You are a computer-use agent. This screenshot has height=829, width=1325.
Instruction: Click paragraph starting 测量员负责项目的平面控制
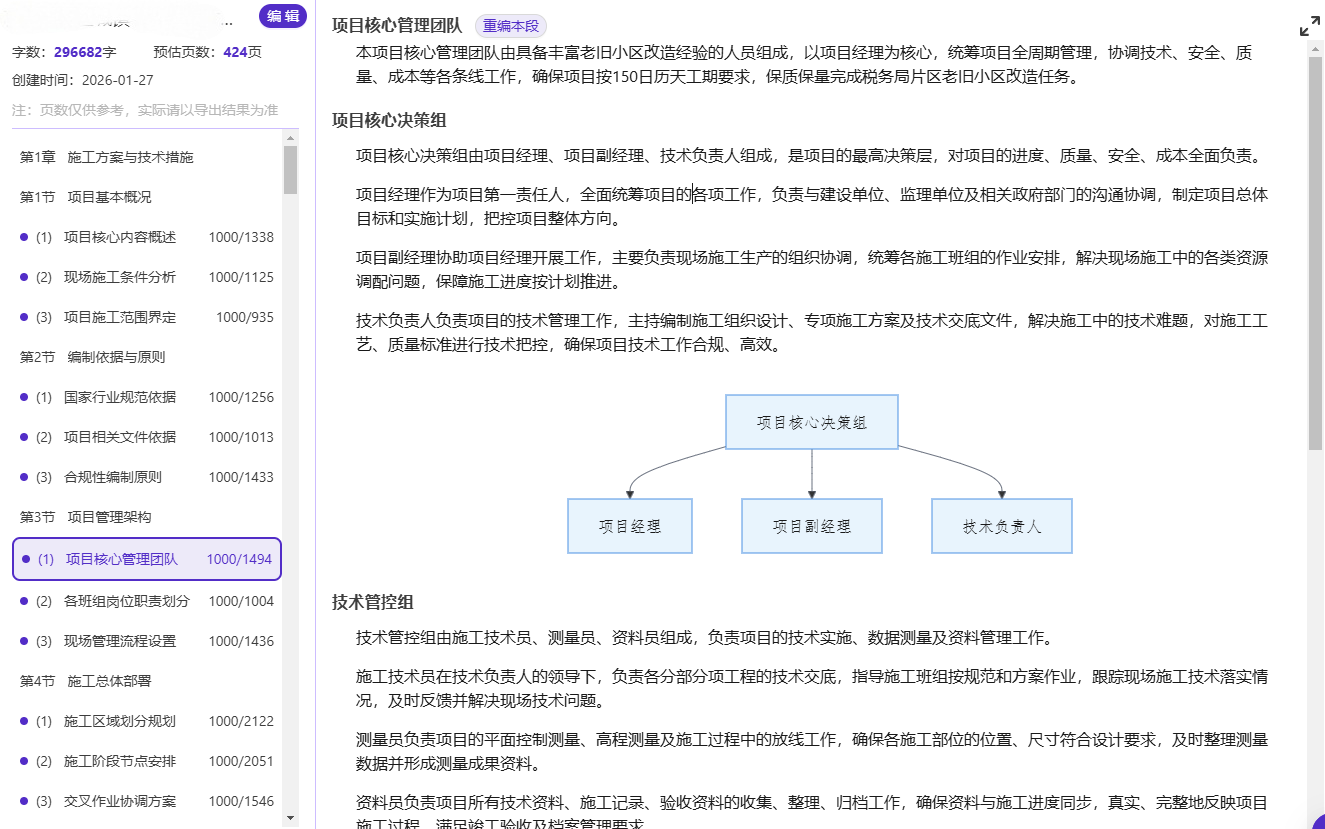(812, 752)
